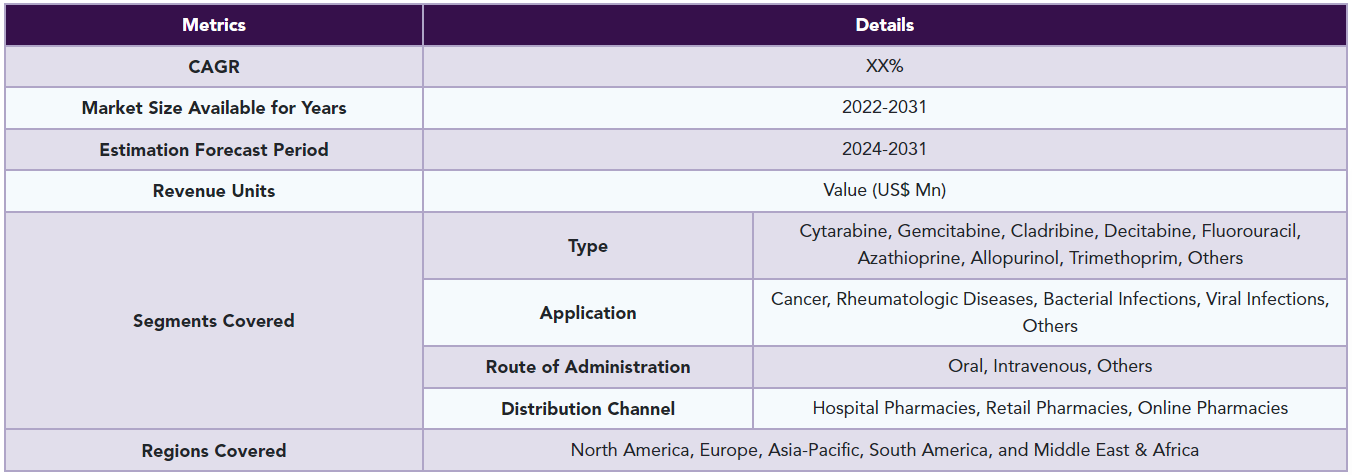1352x475 pixels.
Task: Select the Revenue Units label
Action: (214, 191)
